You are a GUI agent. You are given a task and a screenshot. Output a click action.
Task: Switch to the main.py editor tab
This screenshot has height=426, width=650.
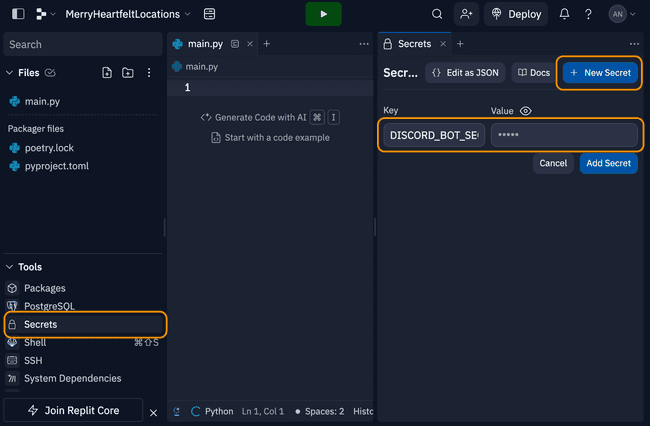[205, 44]
